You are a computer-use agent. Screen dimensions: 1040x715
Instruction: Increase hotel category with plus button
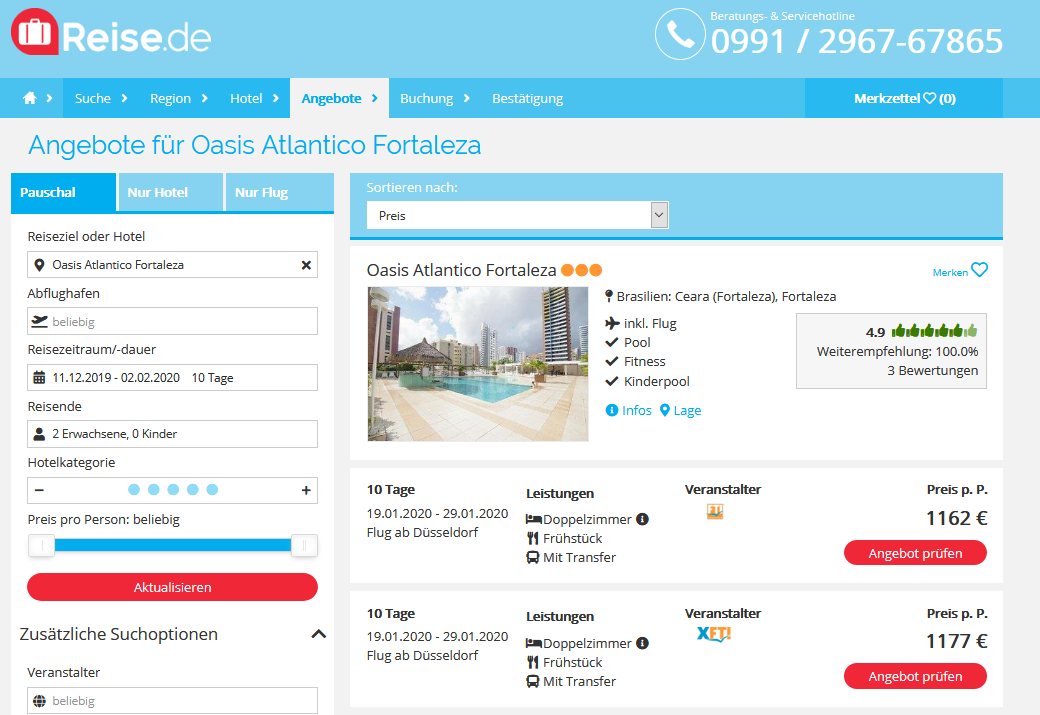point(306,490)
